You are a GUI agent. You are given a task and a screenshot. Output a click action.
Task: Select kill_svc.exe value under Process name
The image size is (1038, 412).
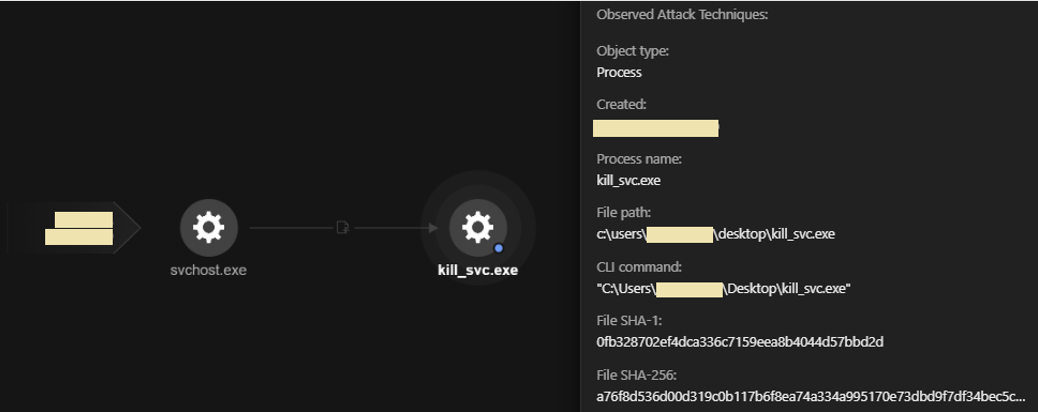click(x=628, y=180)
